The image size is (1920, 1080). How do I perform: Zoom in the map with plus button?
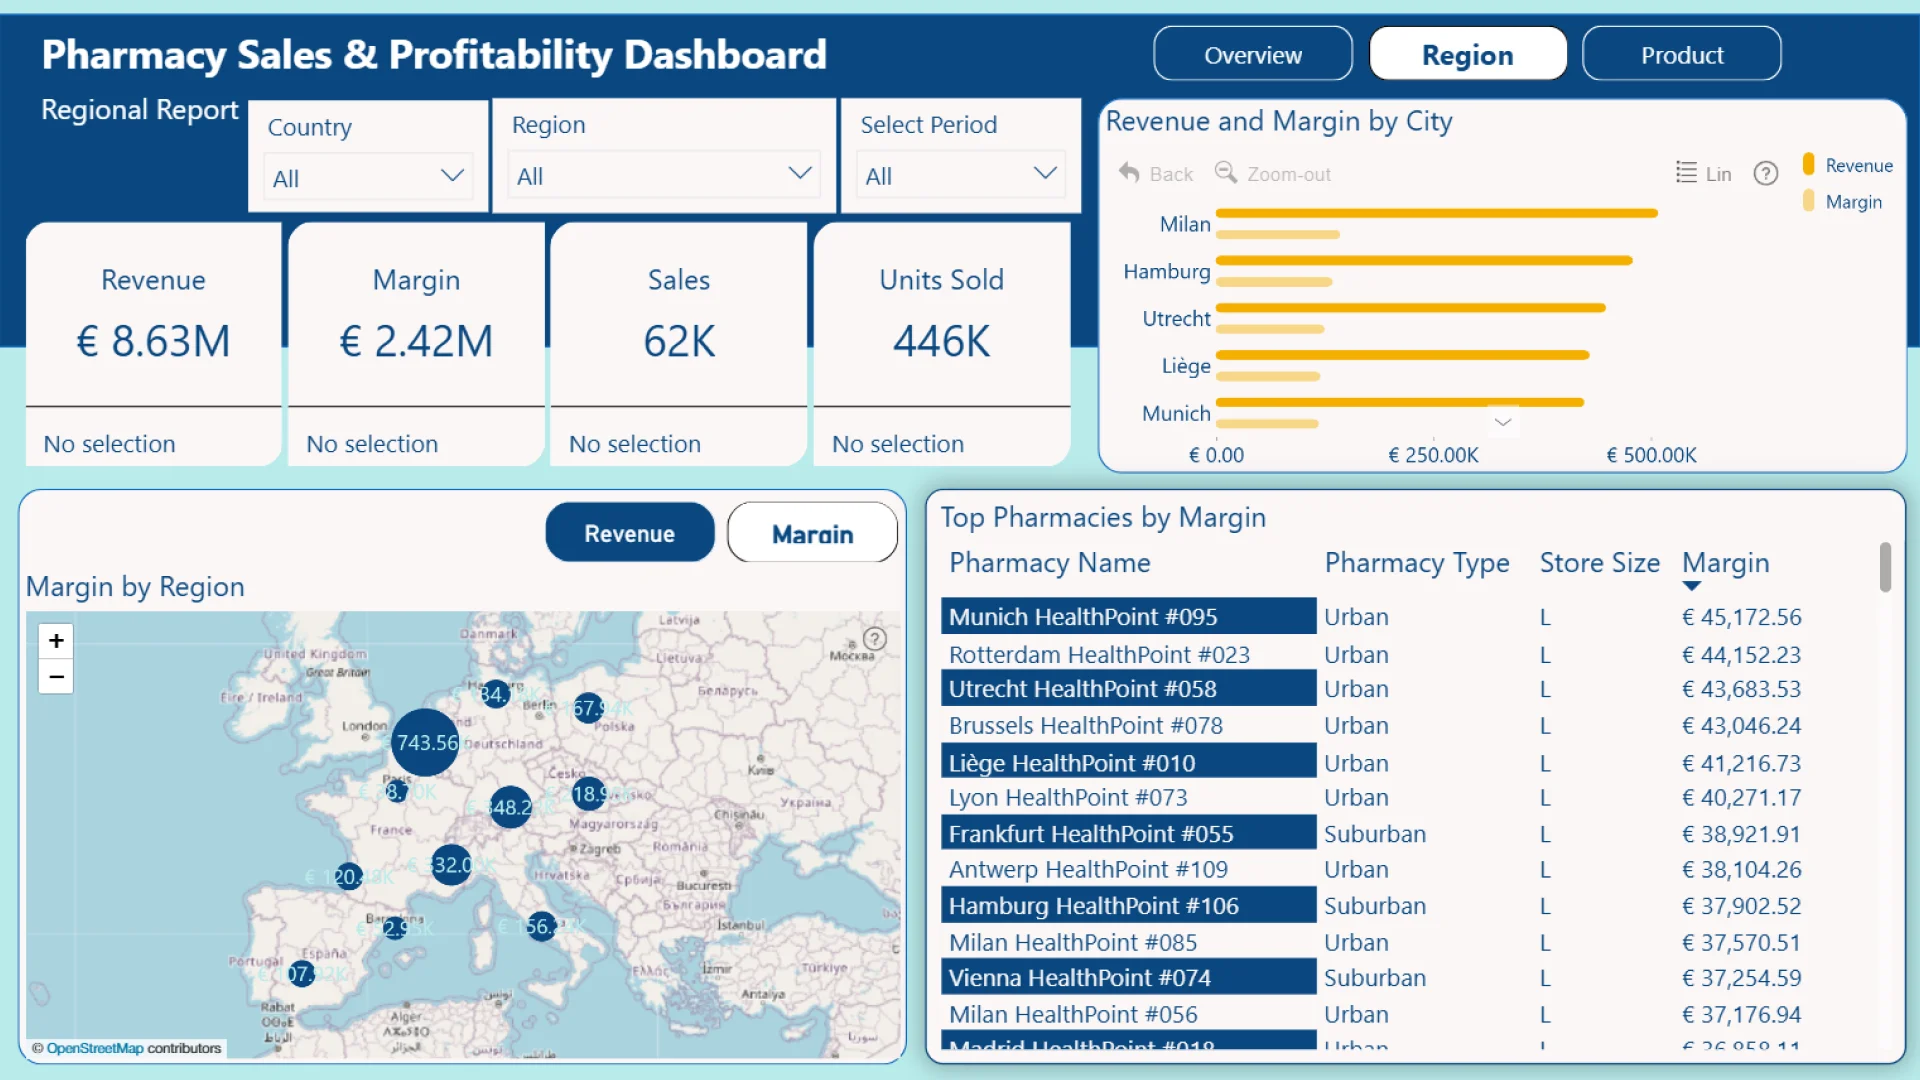point(57,641)
